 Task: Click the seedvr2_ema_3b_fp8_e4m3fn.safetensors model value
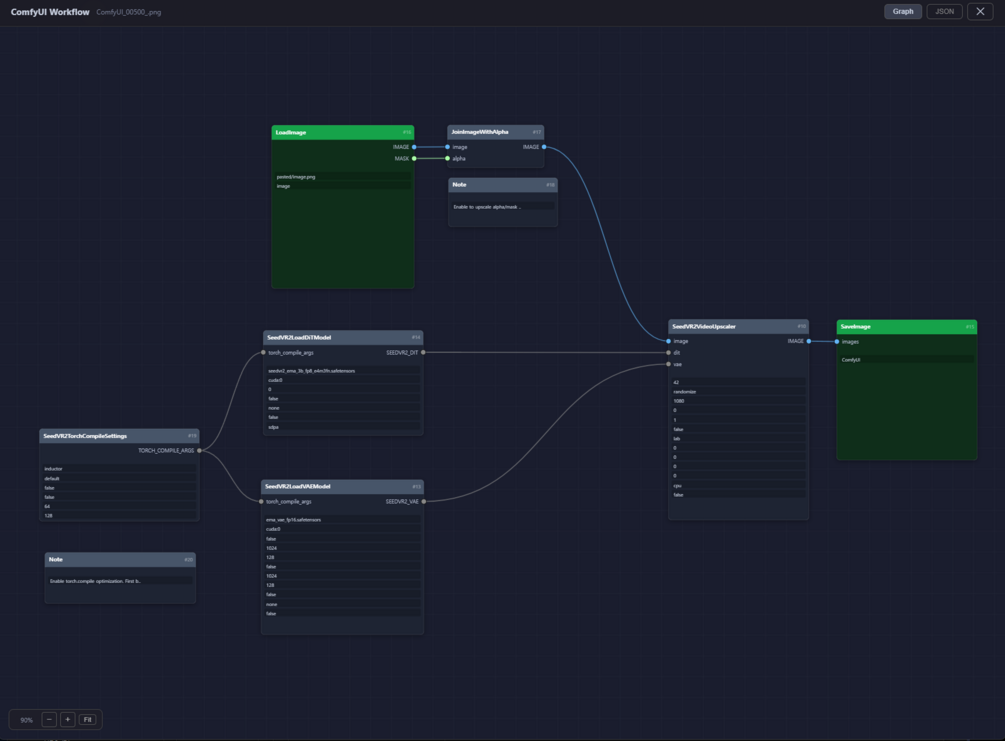343,370
